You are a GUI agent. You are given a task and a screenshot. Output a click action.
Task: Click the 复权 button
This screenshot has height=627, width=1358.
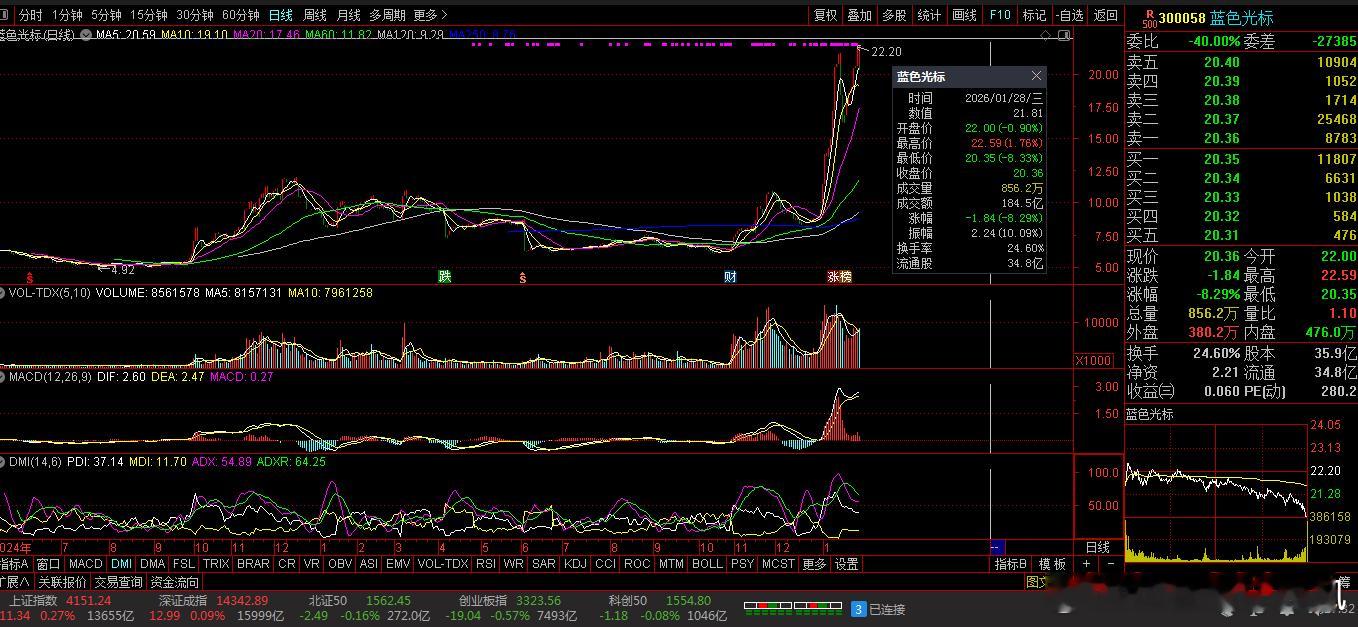click(825, 15)
